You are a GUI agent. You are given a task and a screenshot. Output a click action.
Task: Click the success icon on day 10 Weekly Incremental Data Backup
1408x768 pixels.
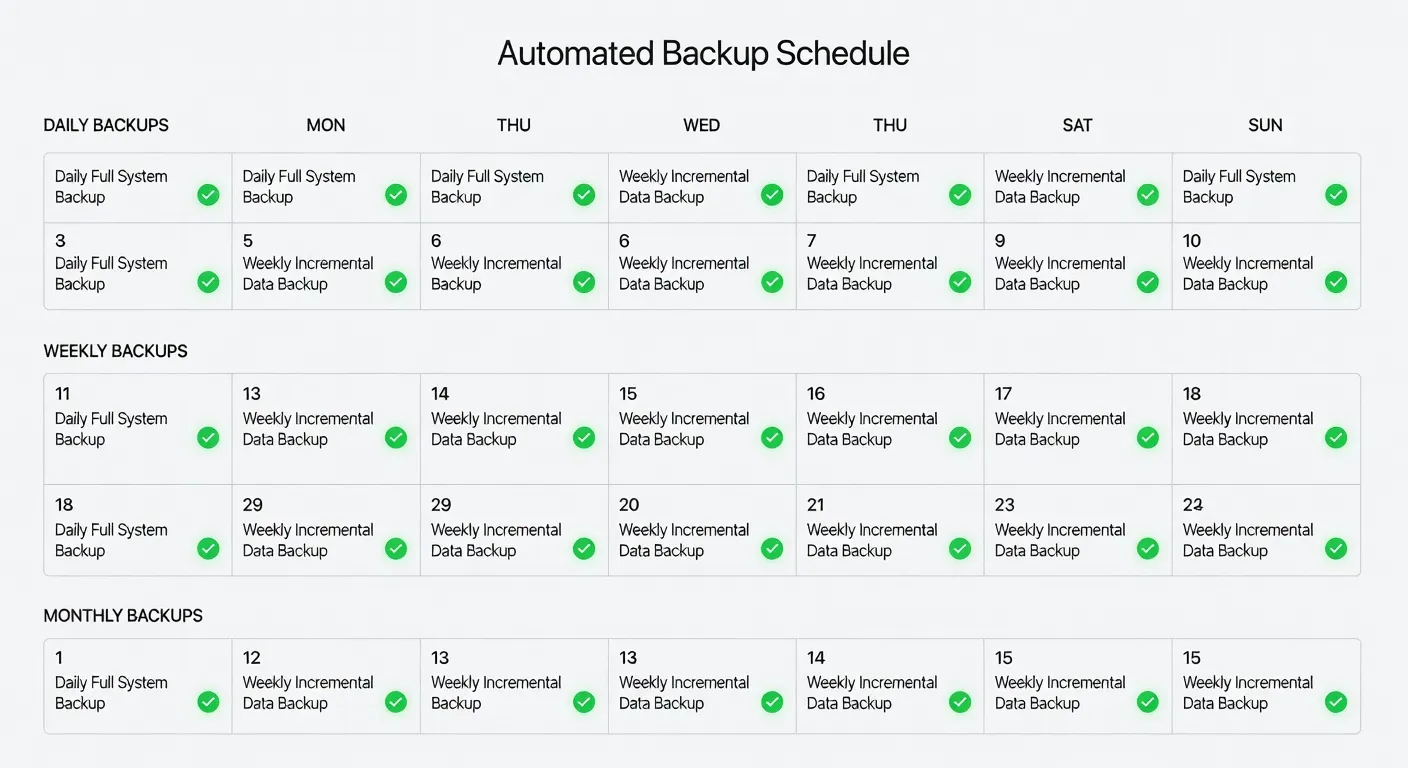pos(1336,282)
